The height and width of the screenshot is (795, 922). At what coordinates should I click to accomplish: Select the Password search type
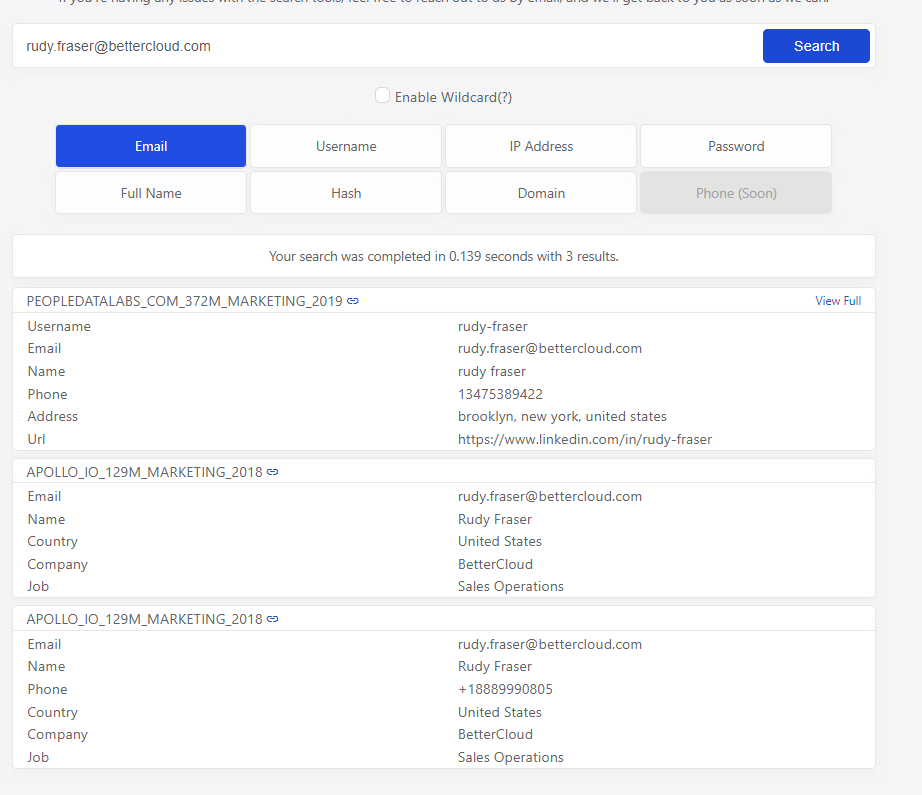pos(736,146)
